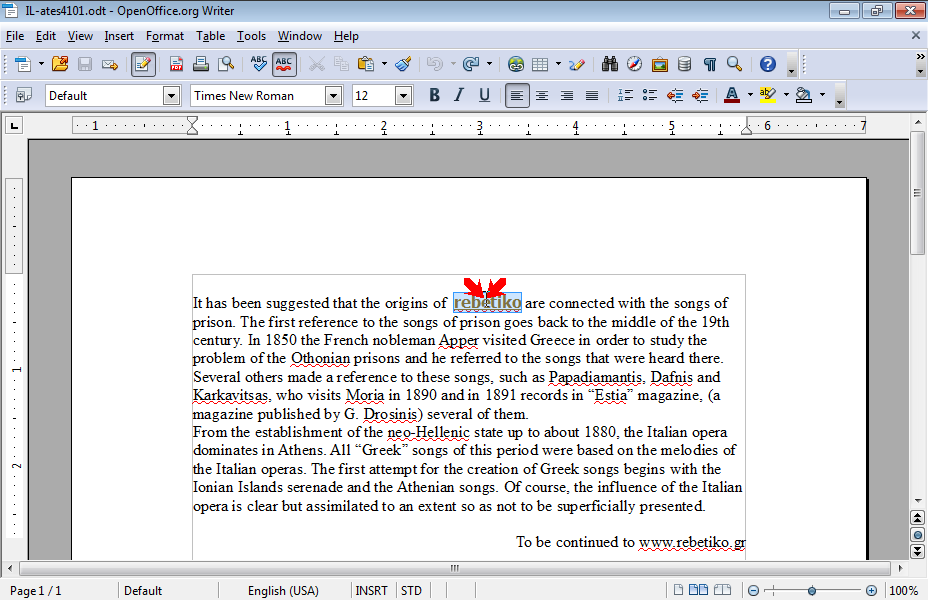
Task: Click INSRT insert mode in status bar
Action: (x=372, y=591)
